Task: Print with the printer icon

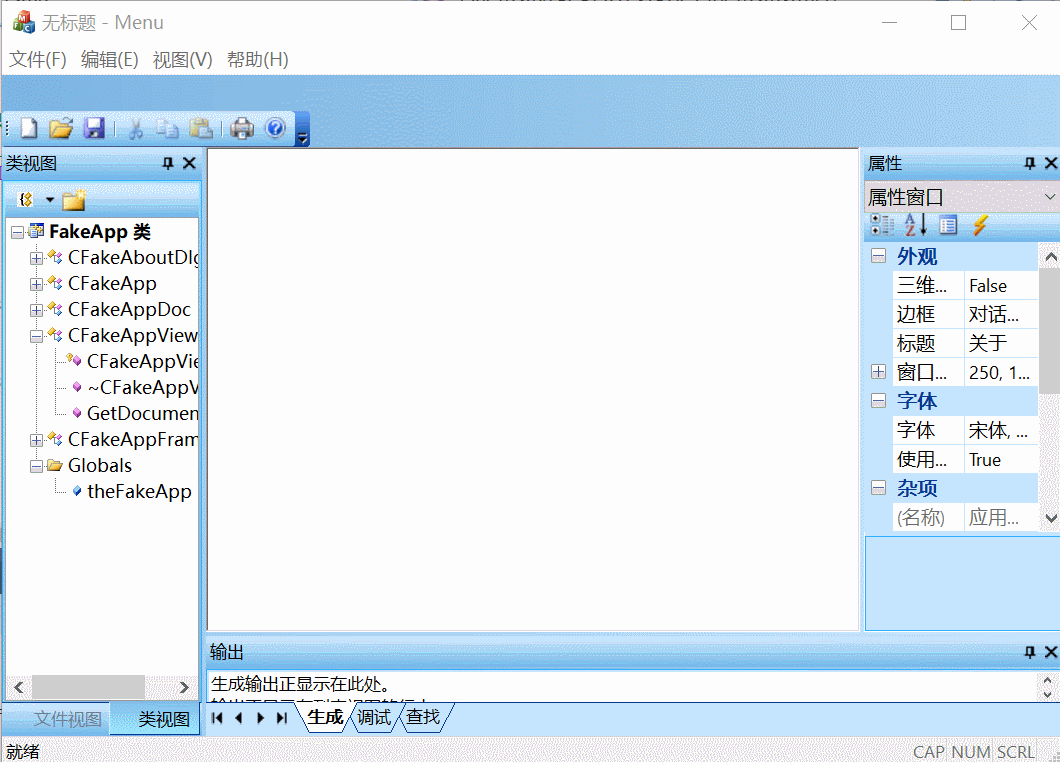Action: (x=242, y=128)
